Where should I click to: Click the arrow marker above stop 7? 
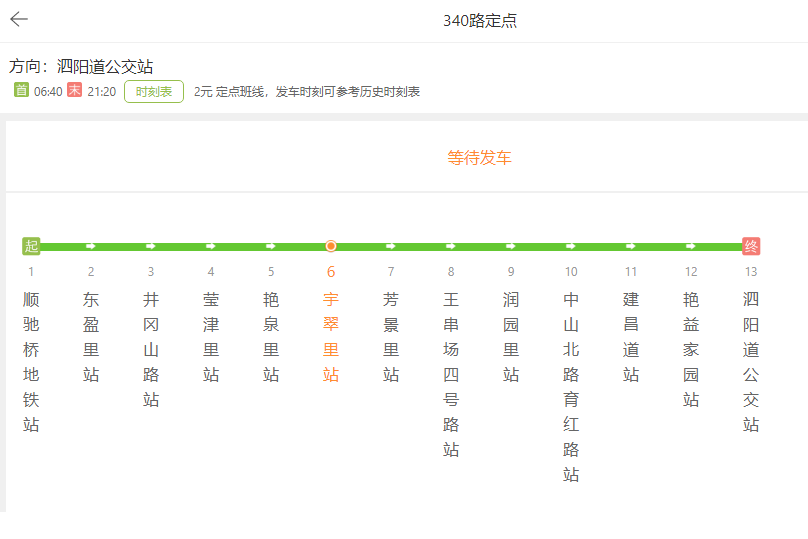click(391, 246)
